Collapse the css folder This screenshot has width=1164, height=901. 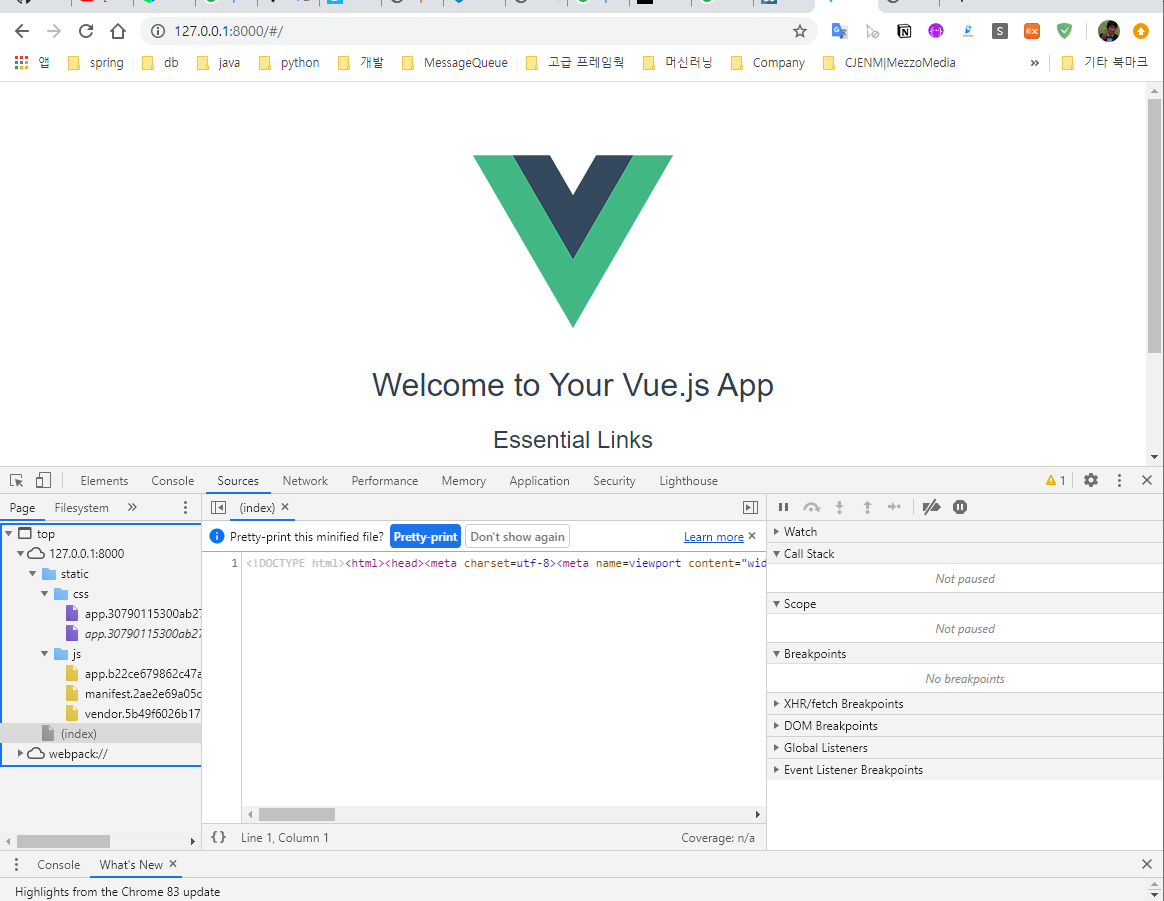(45, 594)
